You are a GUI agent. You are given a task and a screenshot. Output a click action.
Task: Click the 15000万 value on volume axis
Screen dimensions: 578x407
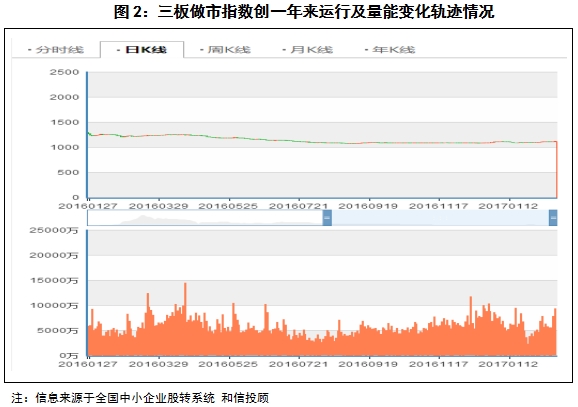click(x=54, y=281)
